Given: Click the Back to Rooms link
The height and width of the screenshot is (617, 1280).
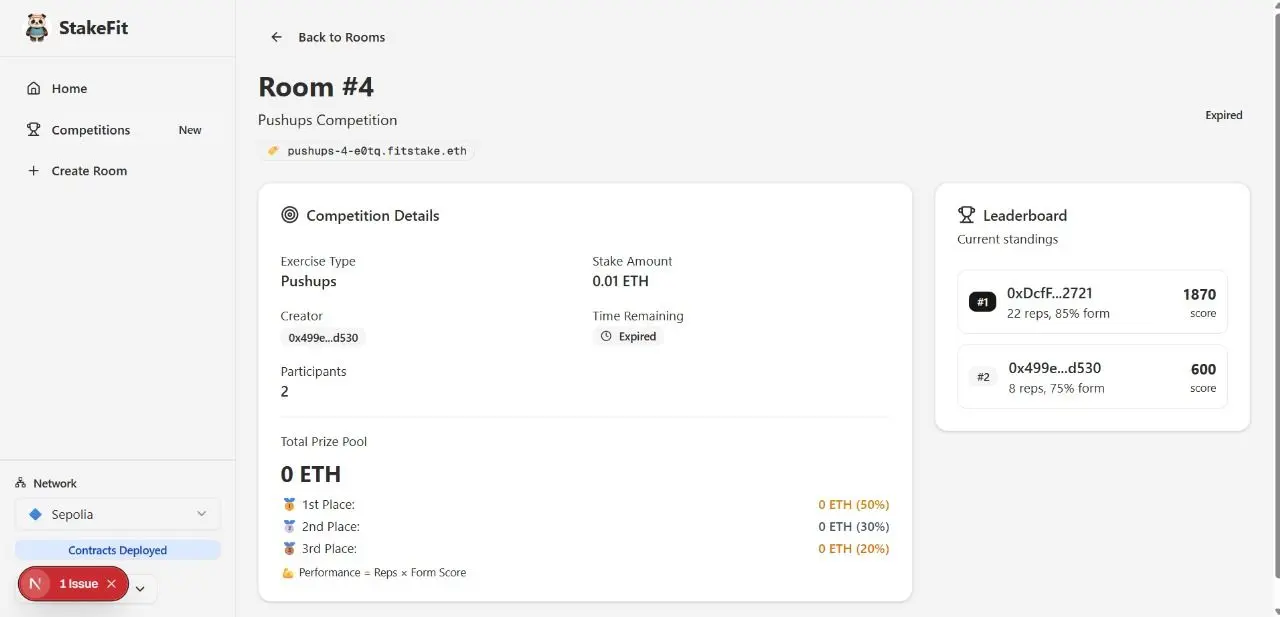Looking at the screenshot, I should [x=341, y=37].
